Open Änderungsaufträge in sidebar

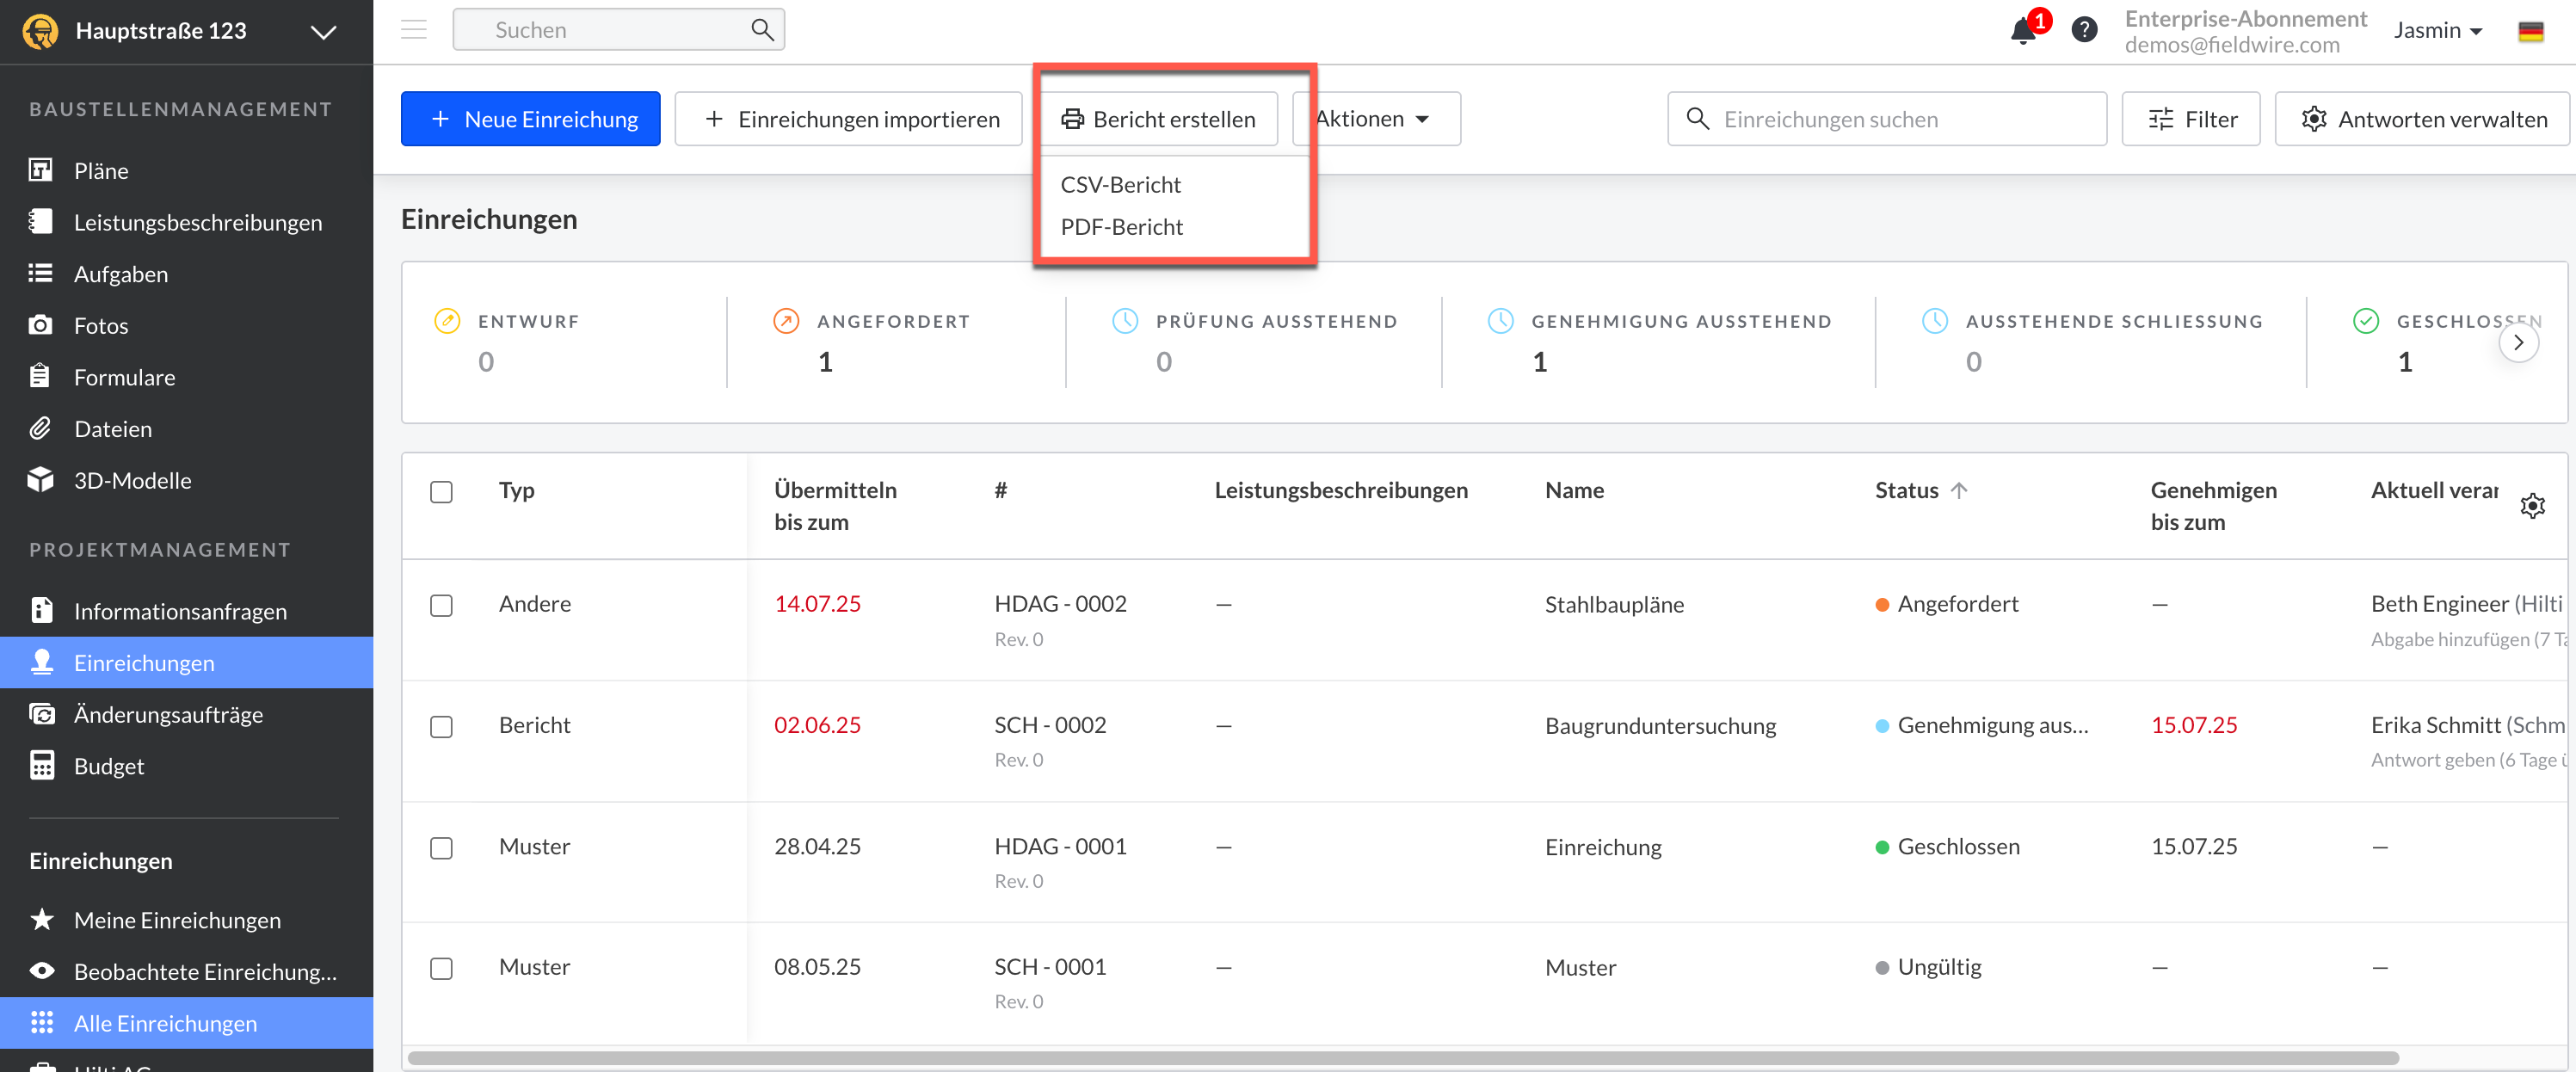click(168, 714)
